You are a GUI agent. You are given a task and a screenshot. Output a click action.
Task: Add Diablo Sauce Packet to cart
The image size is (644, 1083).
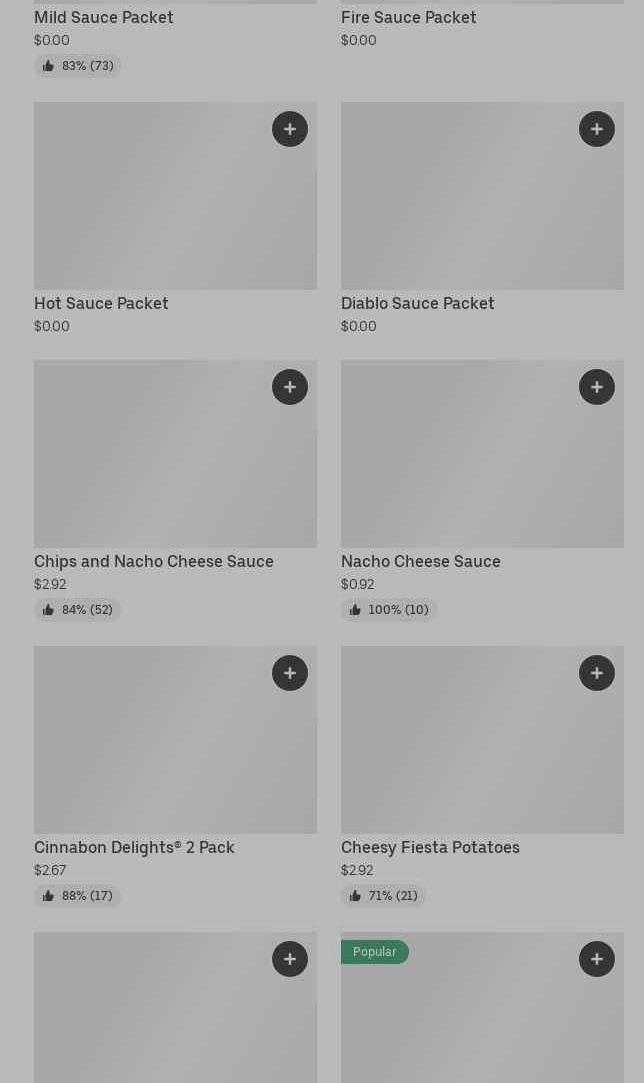[x=597, y=129]
